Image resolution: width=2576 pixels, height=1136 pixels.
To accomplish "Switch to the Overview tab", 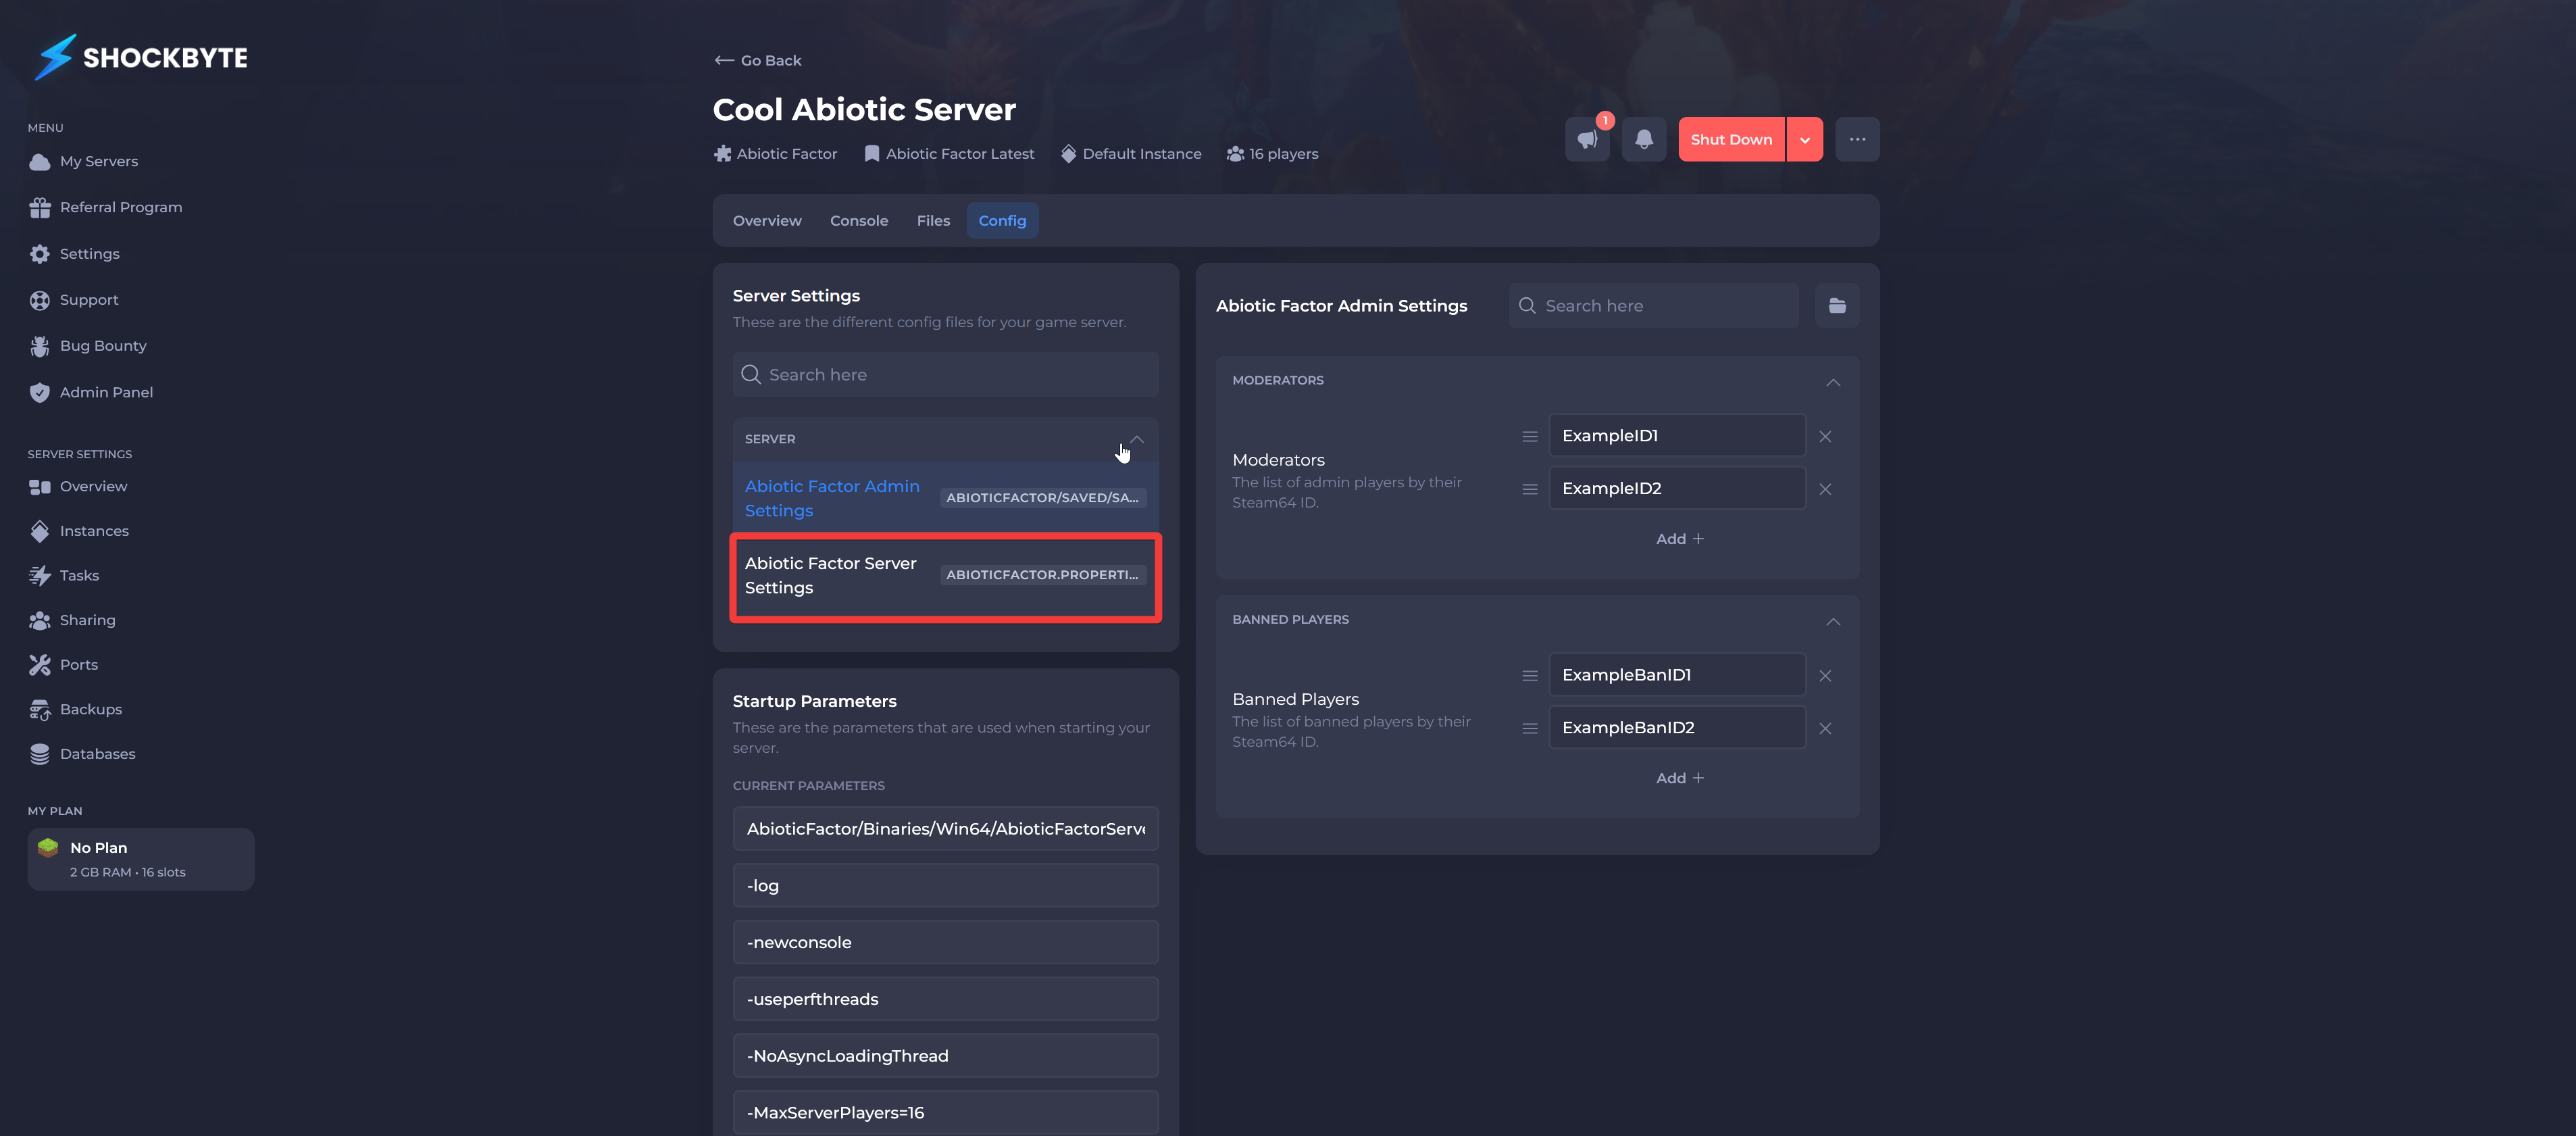I will tap(767, 220).
